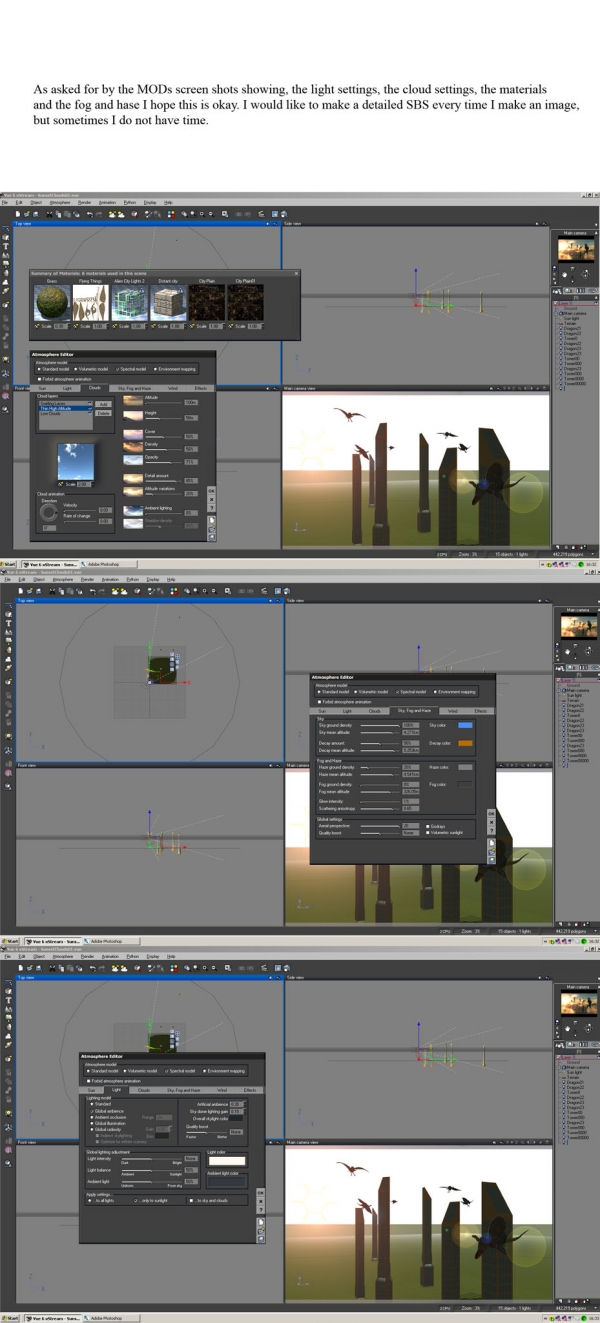
Task: Enable the Volumetric sunlight checkbox
Action: (444, 832)
